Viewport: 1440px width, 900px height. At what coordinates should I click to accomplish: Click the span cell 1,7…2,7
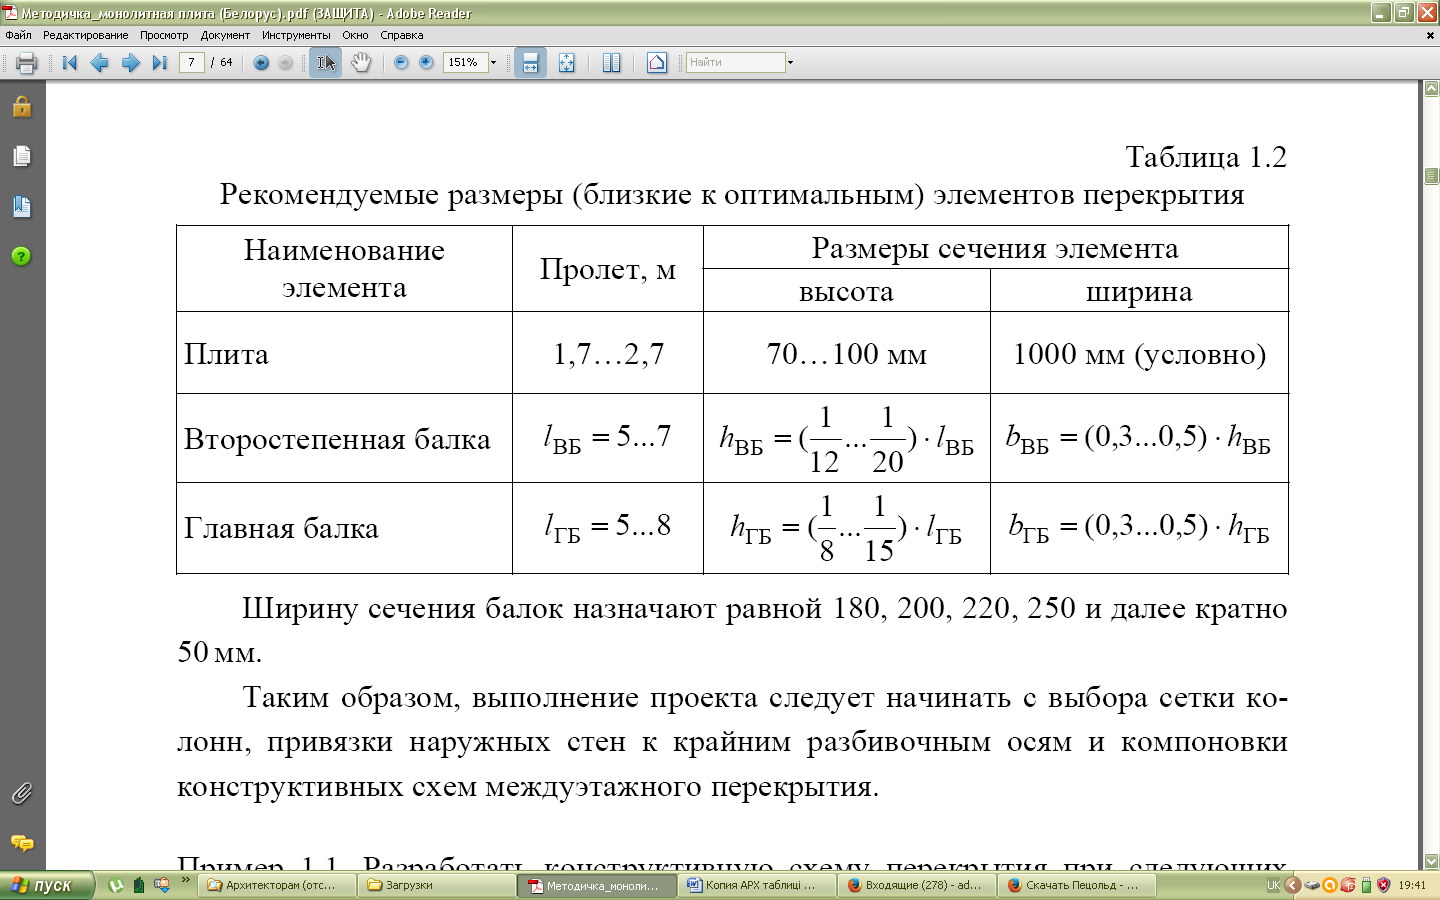pos(608,354)
